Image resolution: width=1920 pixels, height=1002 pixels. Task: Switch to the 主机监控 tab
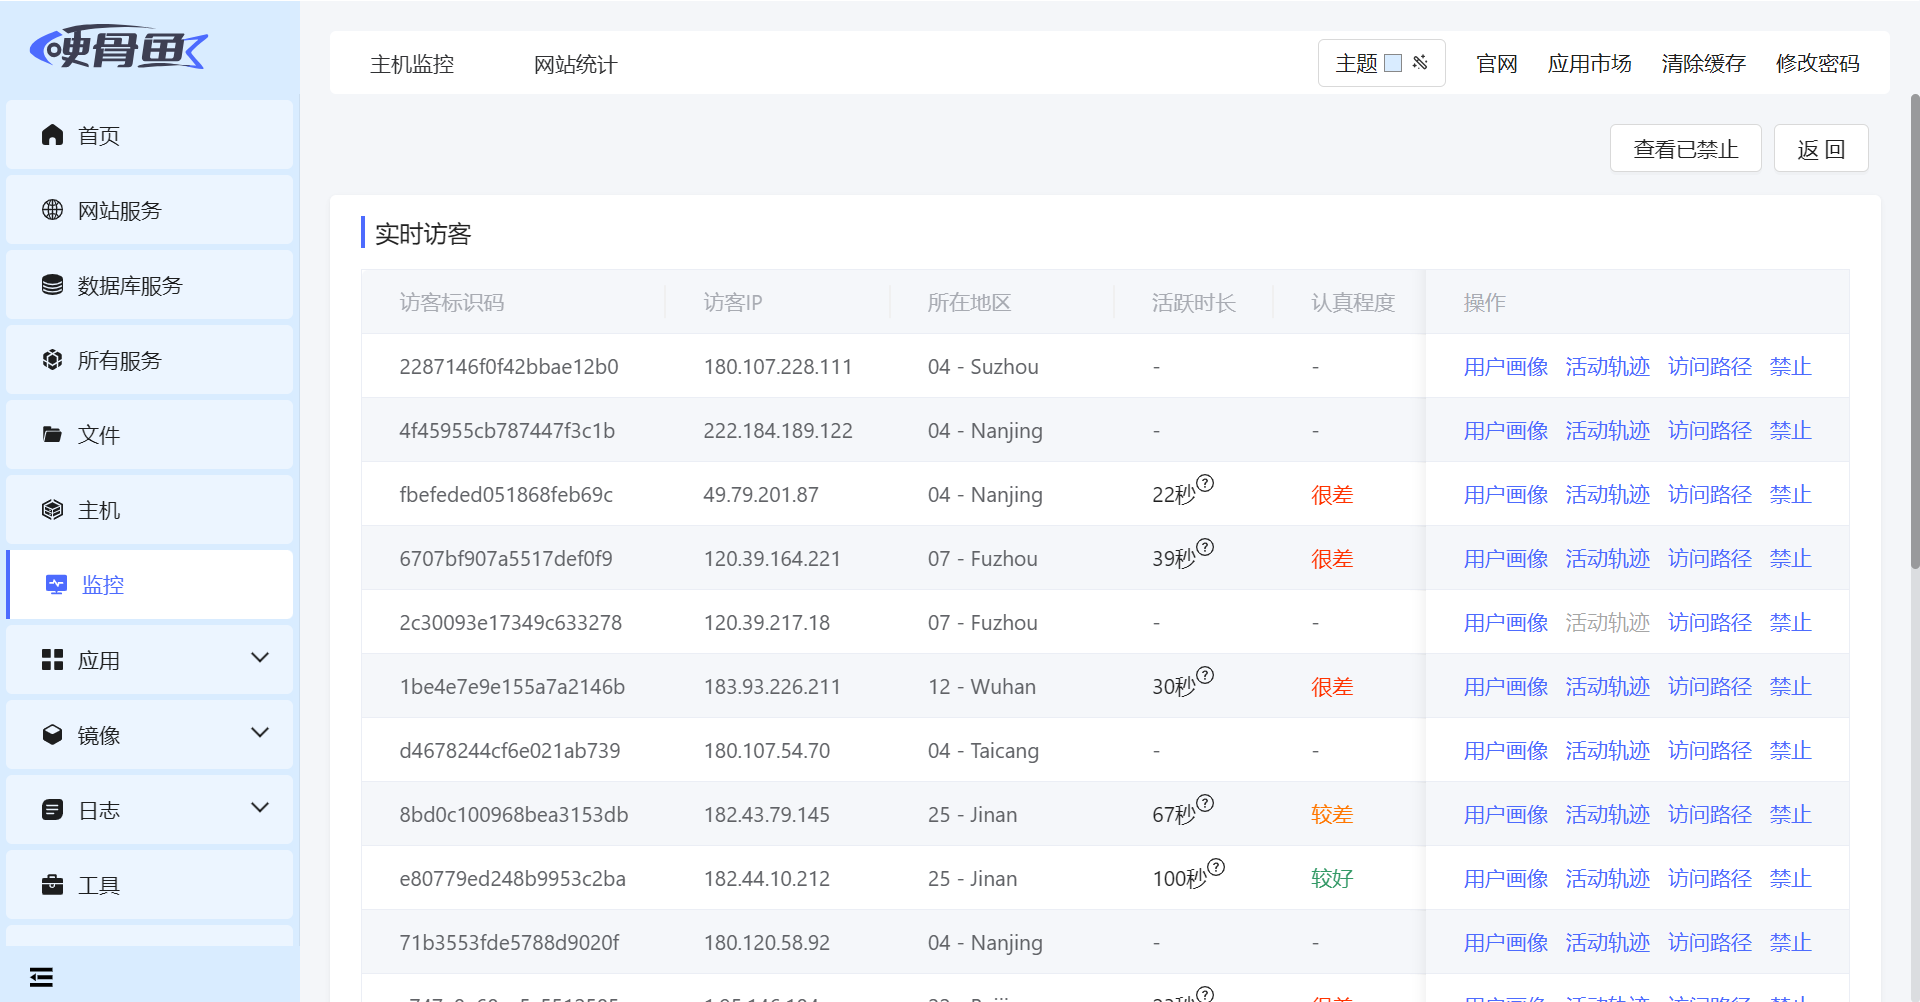[412, 65]
